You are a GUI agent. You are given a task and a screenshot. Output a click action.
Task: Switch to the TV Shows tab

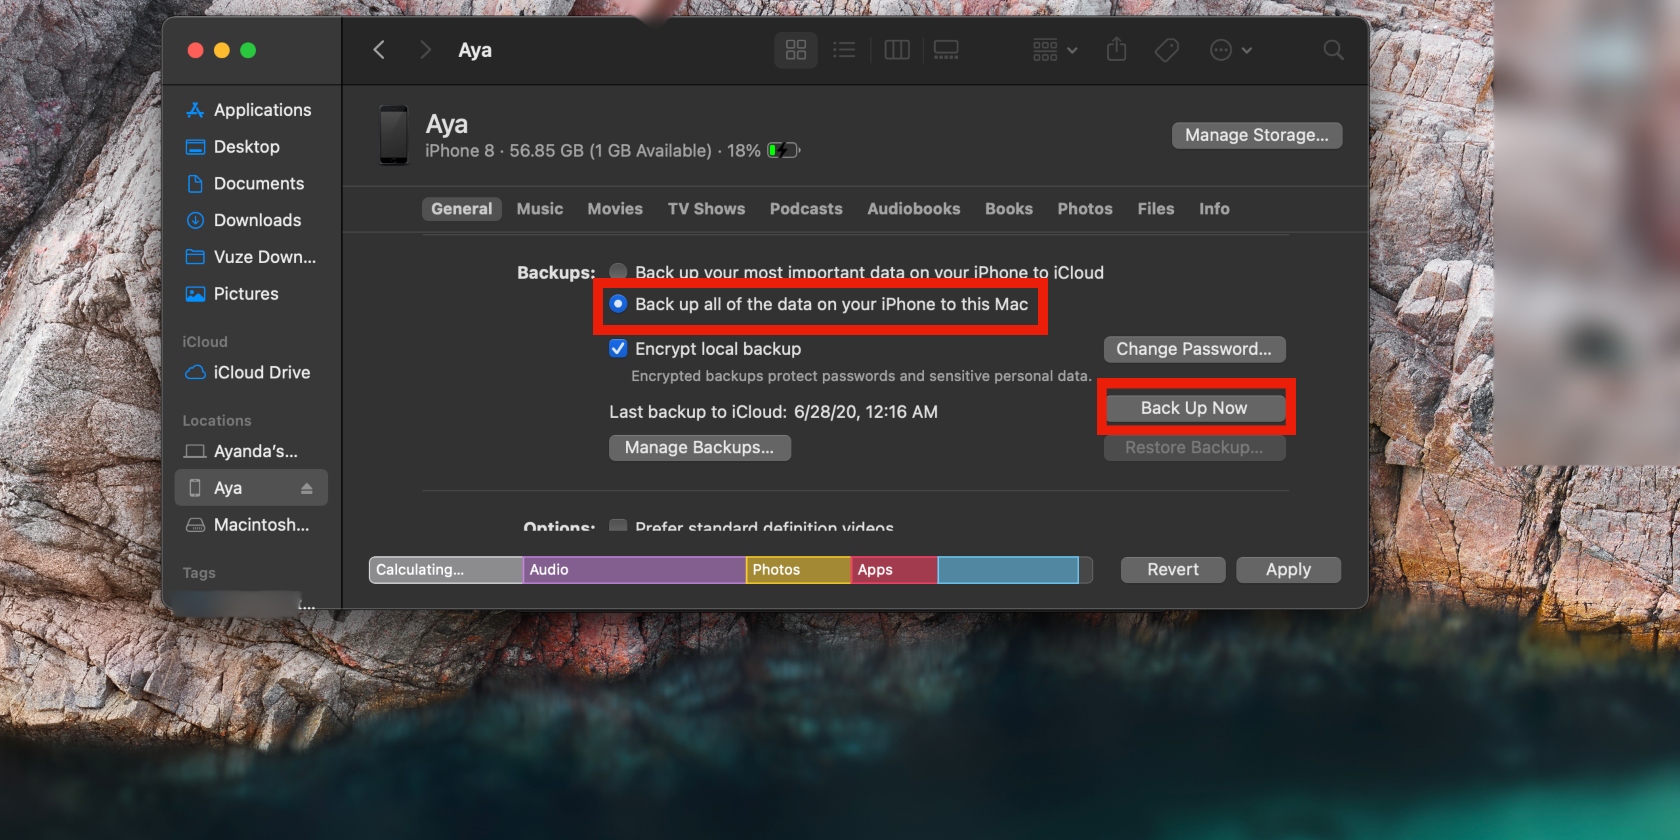click(706, 209)
